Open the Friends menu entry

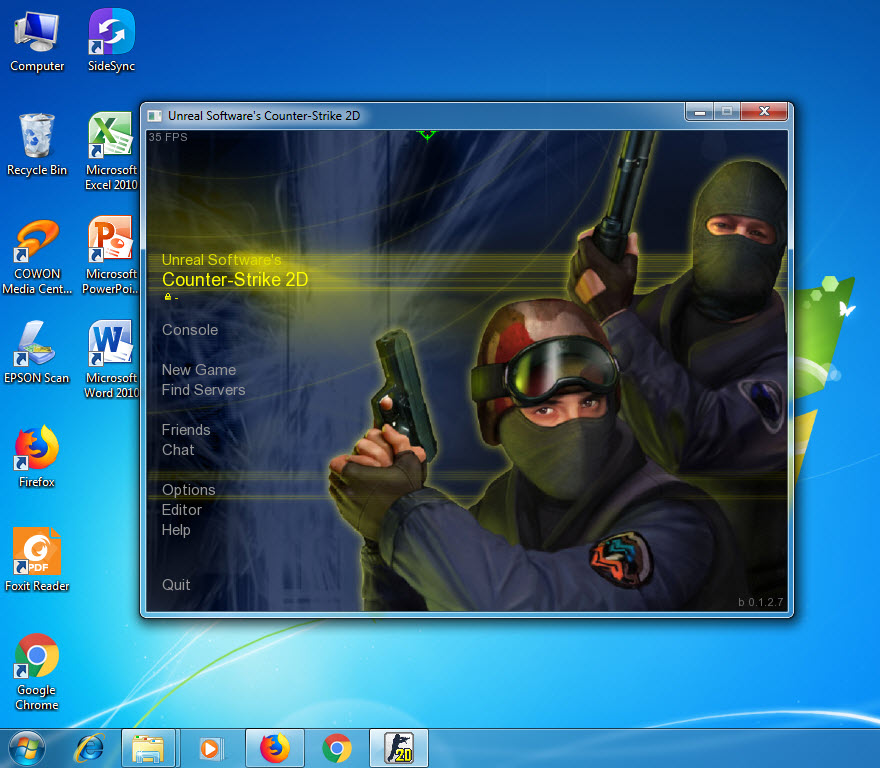[x=186, y=429]
